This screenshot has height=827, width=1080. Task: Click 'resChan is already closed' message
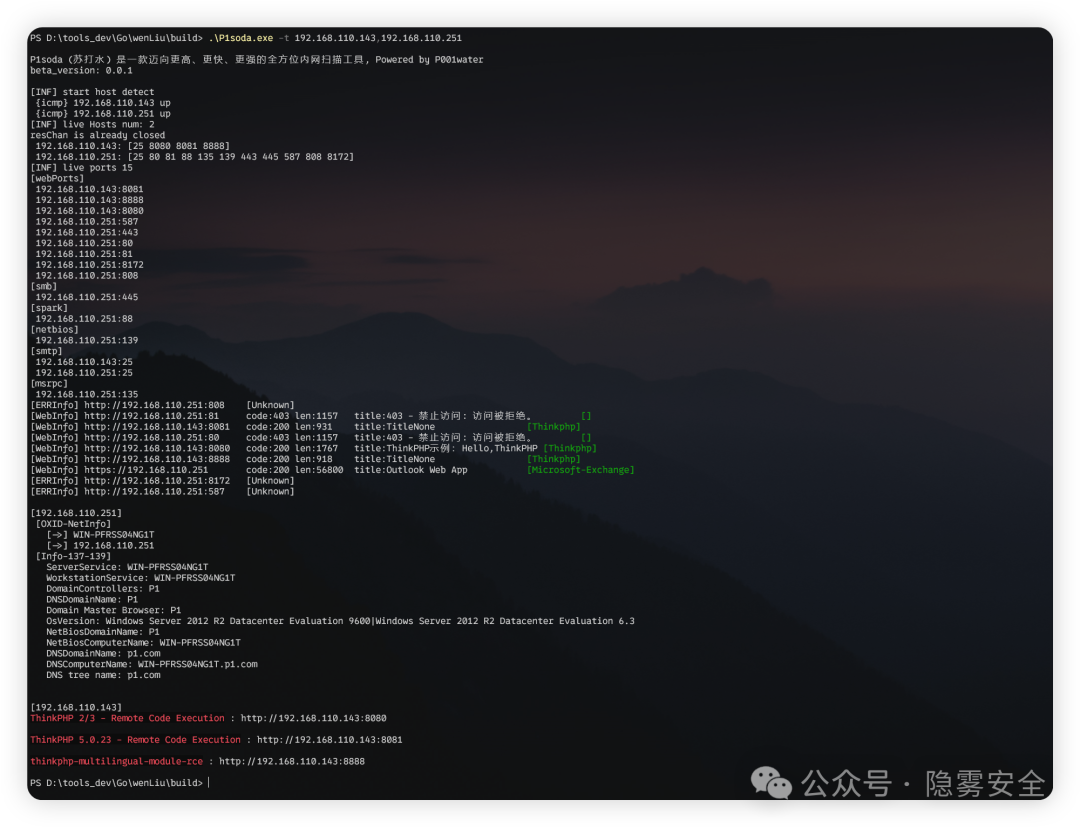tap(98, 135)
